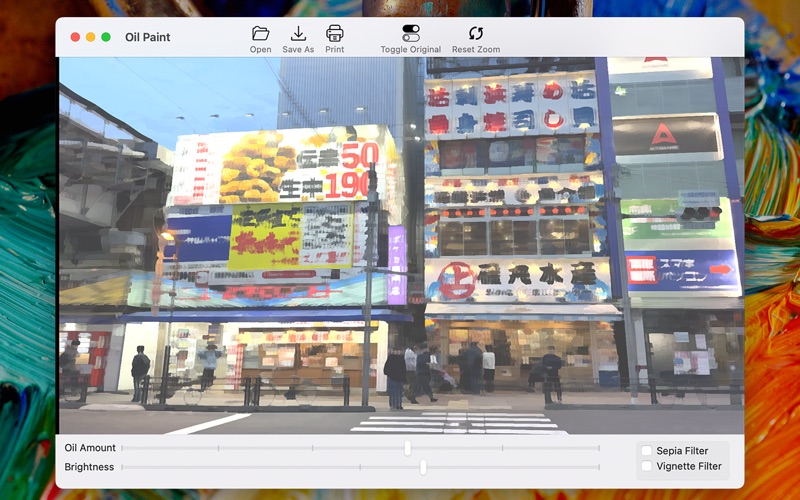Image resolution: width=800 pixels, height=500 pixels.
Task: Click the Oil Amount label
Action: click(x=90, y=448)
